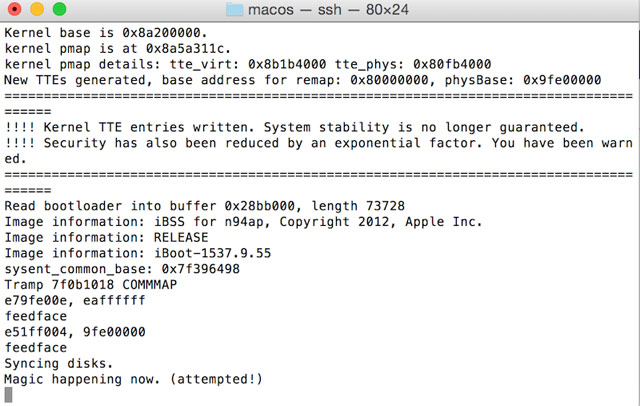Screen dimensions: 640x406
Task: Click the green zoom window button
Action: (55, 11)
